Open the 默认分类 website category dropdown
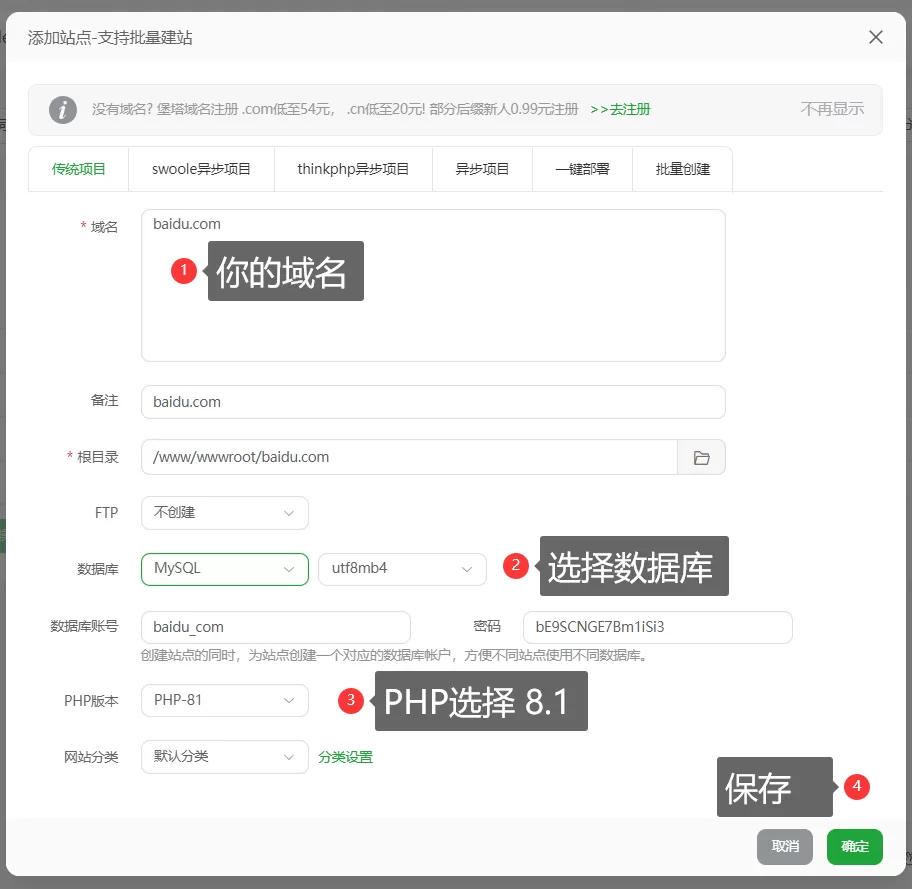The height and width of the screenshot is (889, 912). pos(224,757)
